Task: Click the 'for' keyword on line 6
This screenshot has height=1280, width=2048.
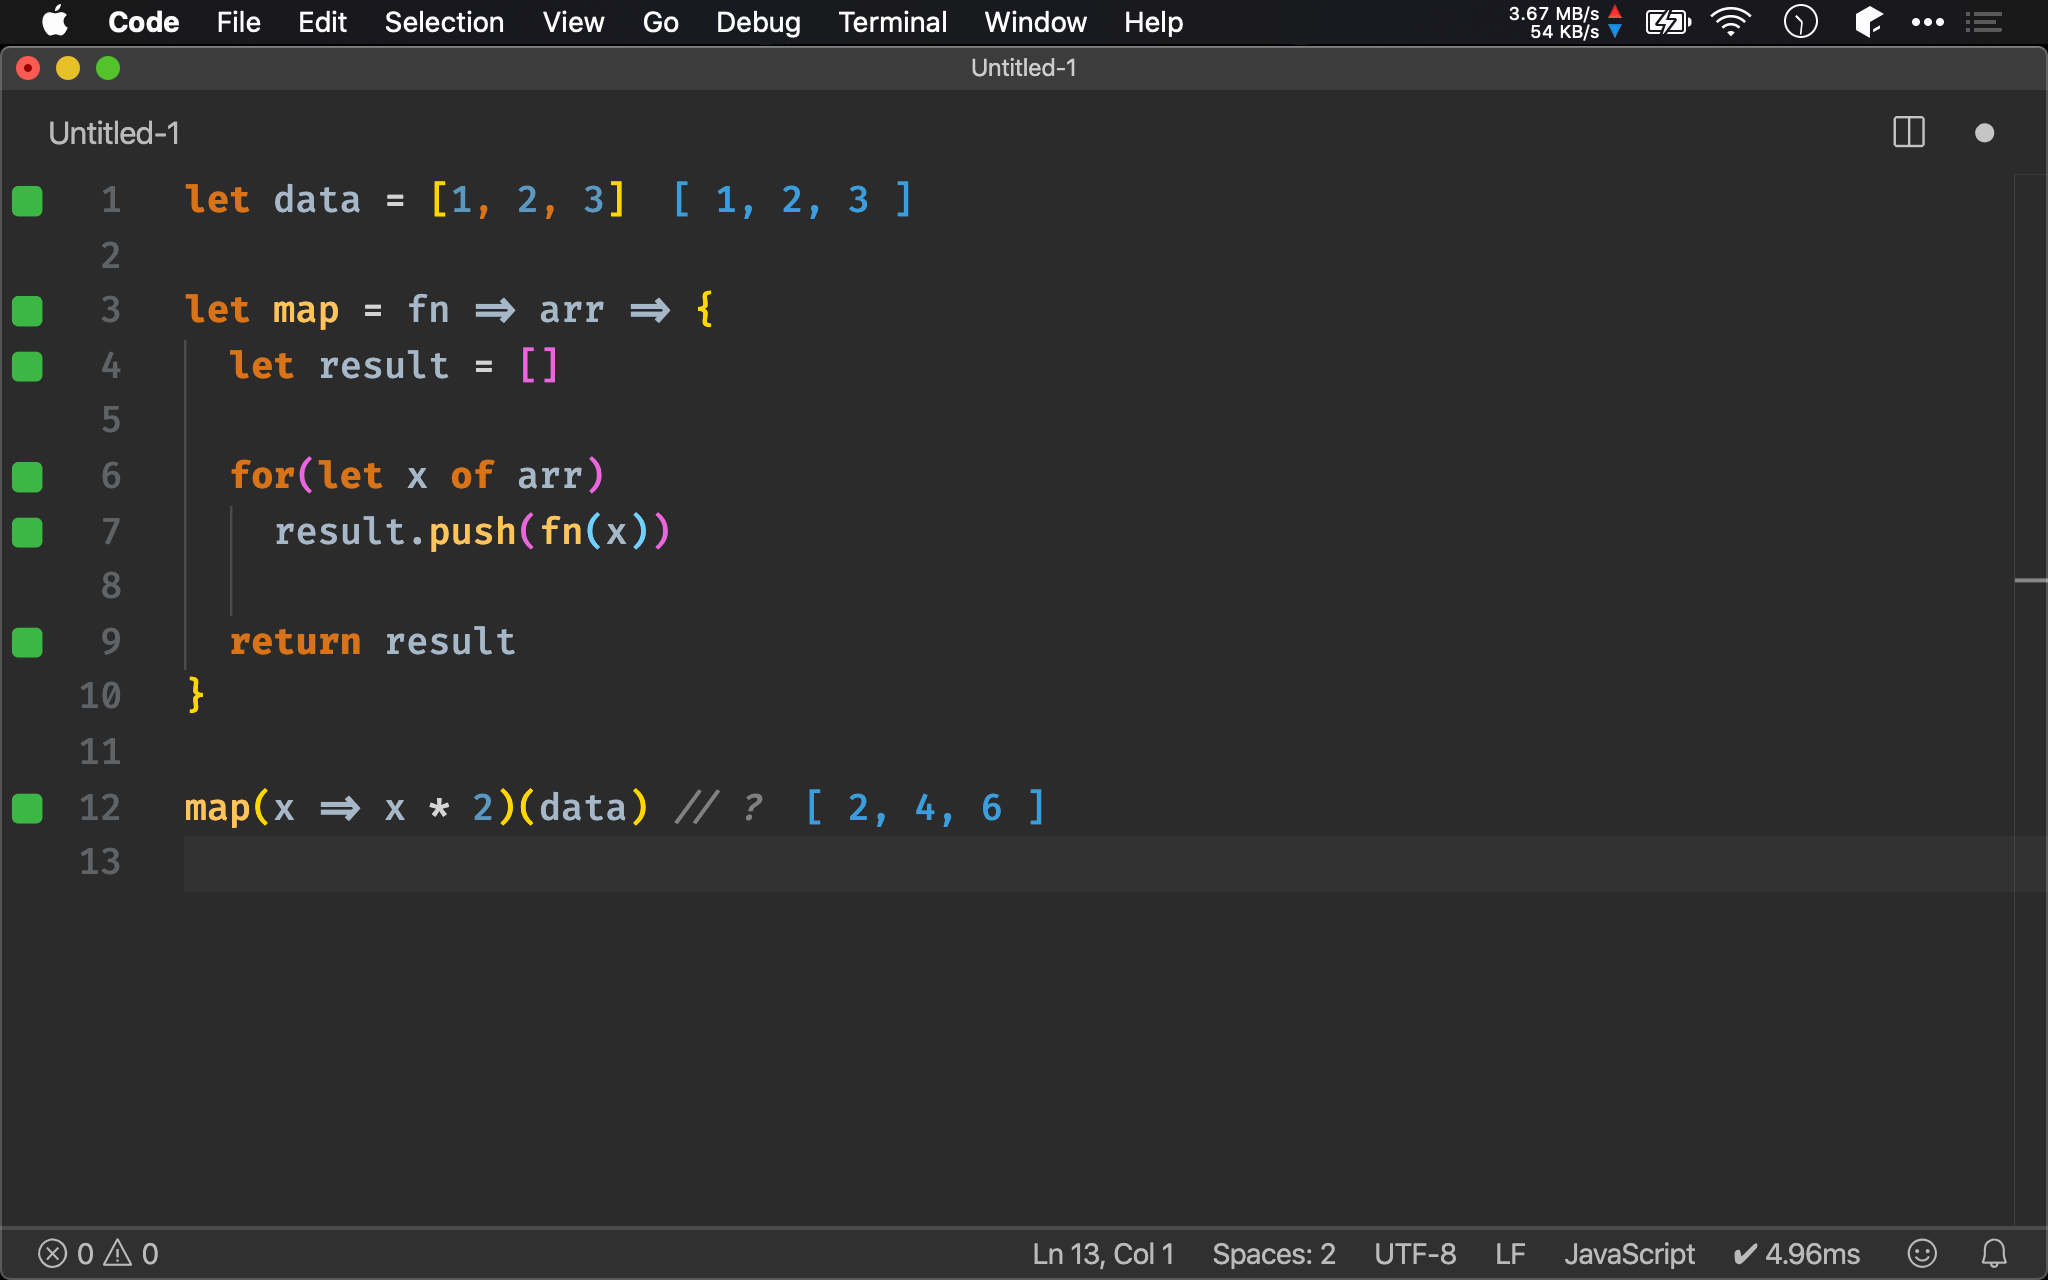Action: [x=262, y=475]
